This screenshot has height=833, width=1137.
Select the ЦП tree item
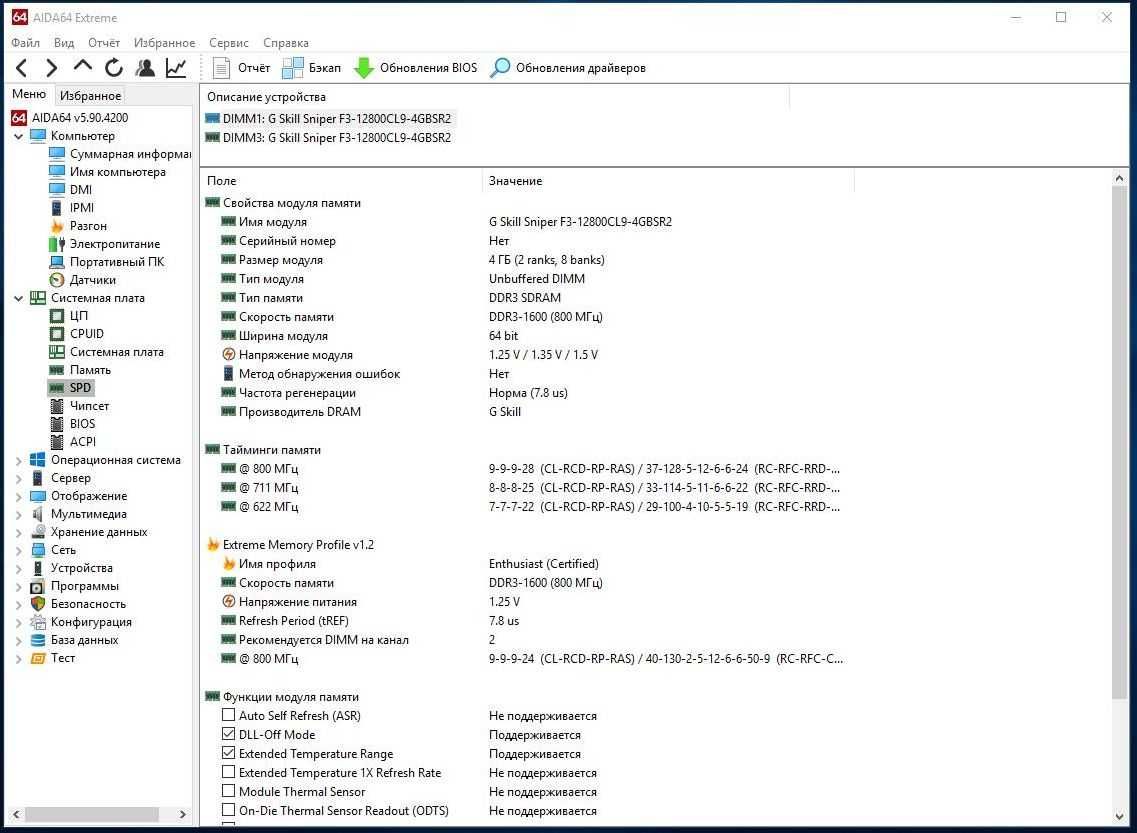[79, 316]
